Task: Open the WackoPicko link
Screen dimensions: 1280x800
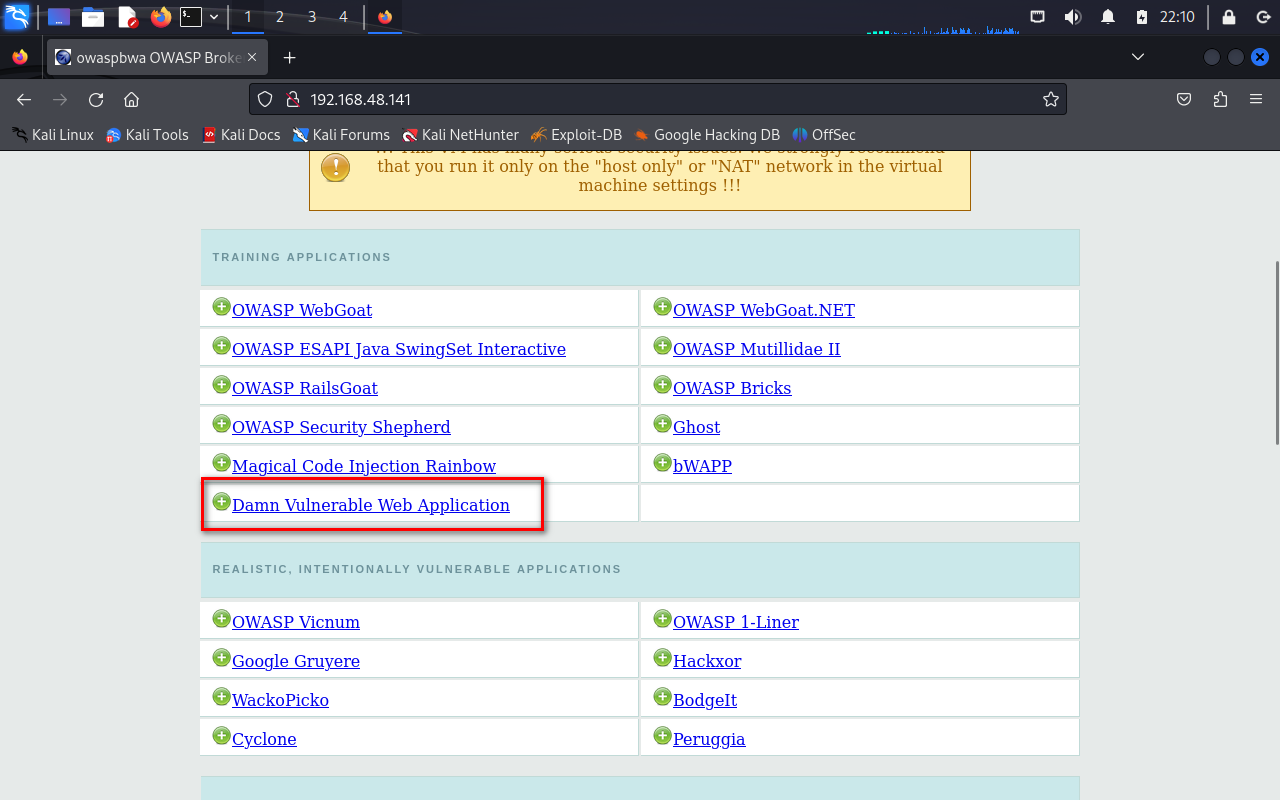Action: [x=280, y=700]
